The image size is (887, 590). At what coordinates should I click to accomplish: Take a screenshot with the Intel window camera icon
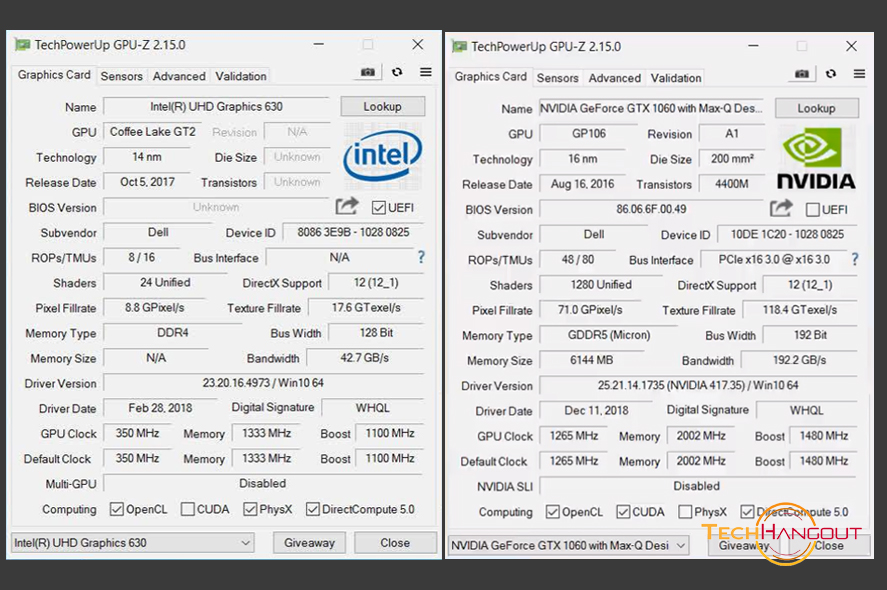tap(368, 72)
